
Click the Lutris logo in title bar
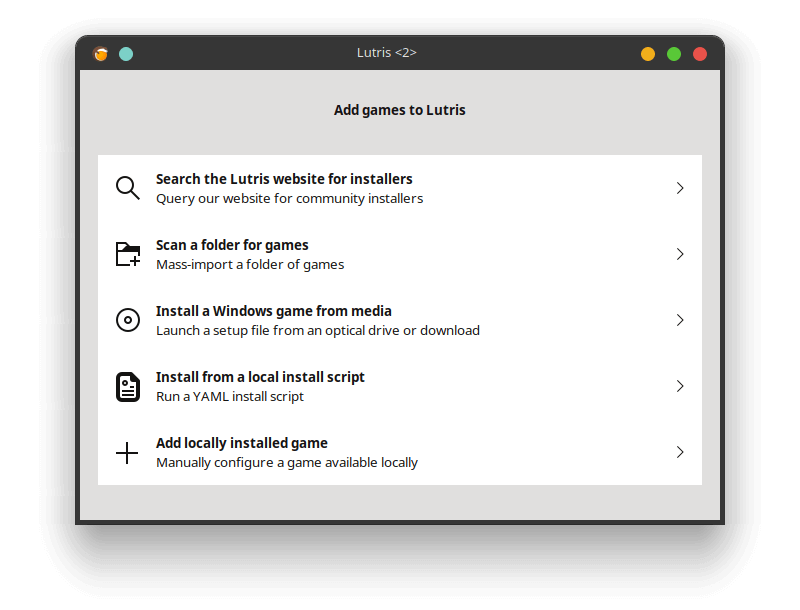click(101, 54)
